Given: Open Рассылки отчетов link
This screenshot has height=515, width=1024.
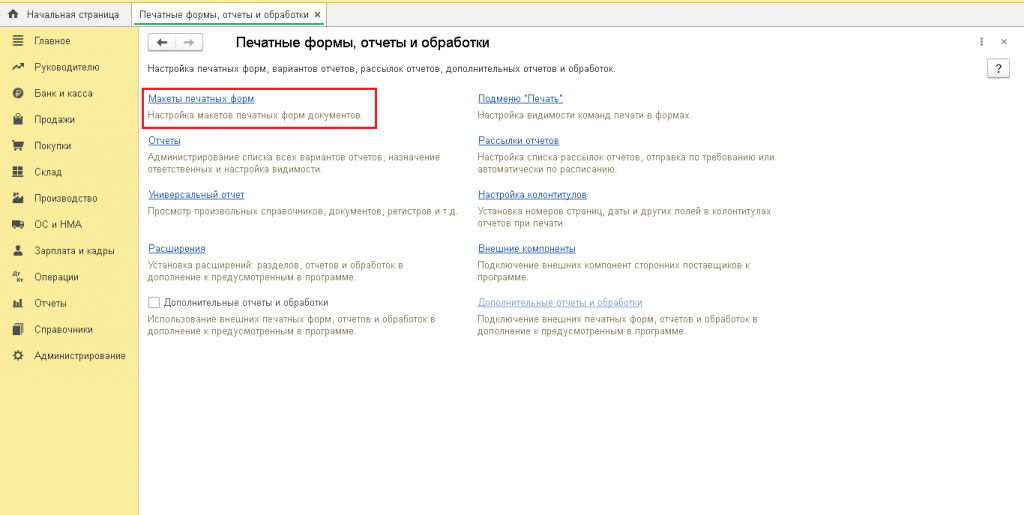Looking at the screenshot, I should point(518,141).
